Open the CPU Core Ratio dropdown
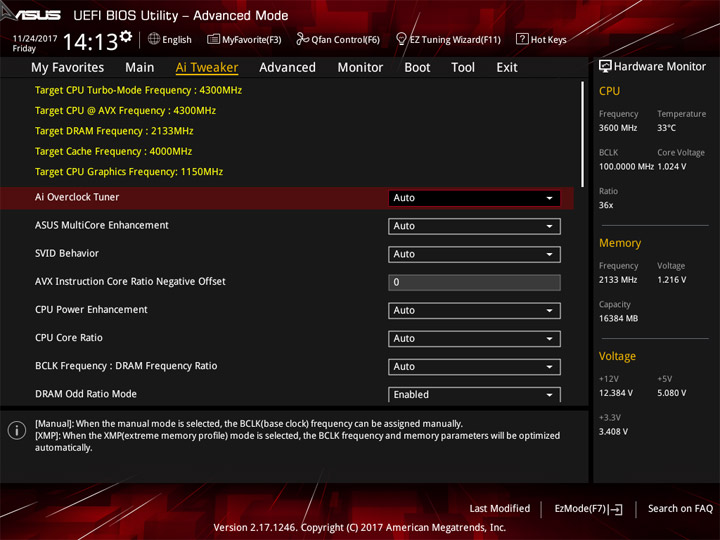720x540 pixels. coord(474,338)
